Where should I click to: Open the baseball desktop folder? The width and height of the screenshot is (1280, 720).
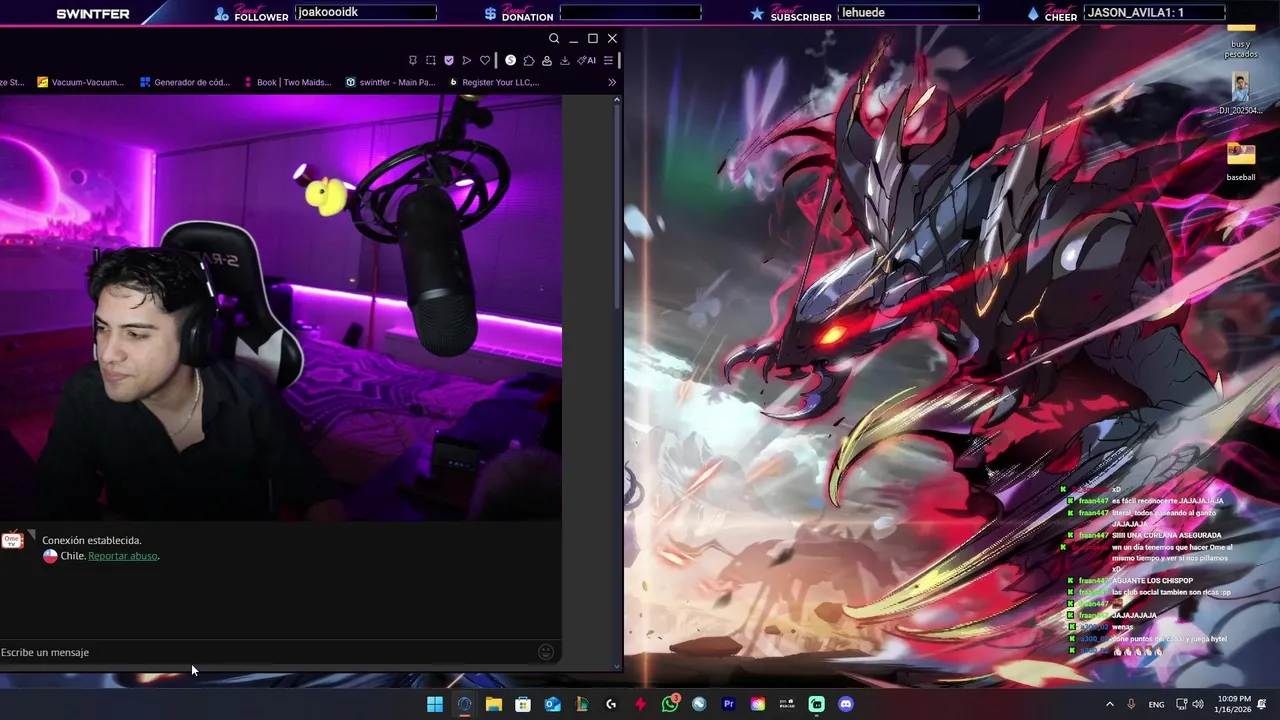[x=1241, y=162]
